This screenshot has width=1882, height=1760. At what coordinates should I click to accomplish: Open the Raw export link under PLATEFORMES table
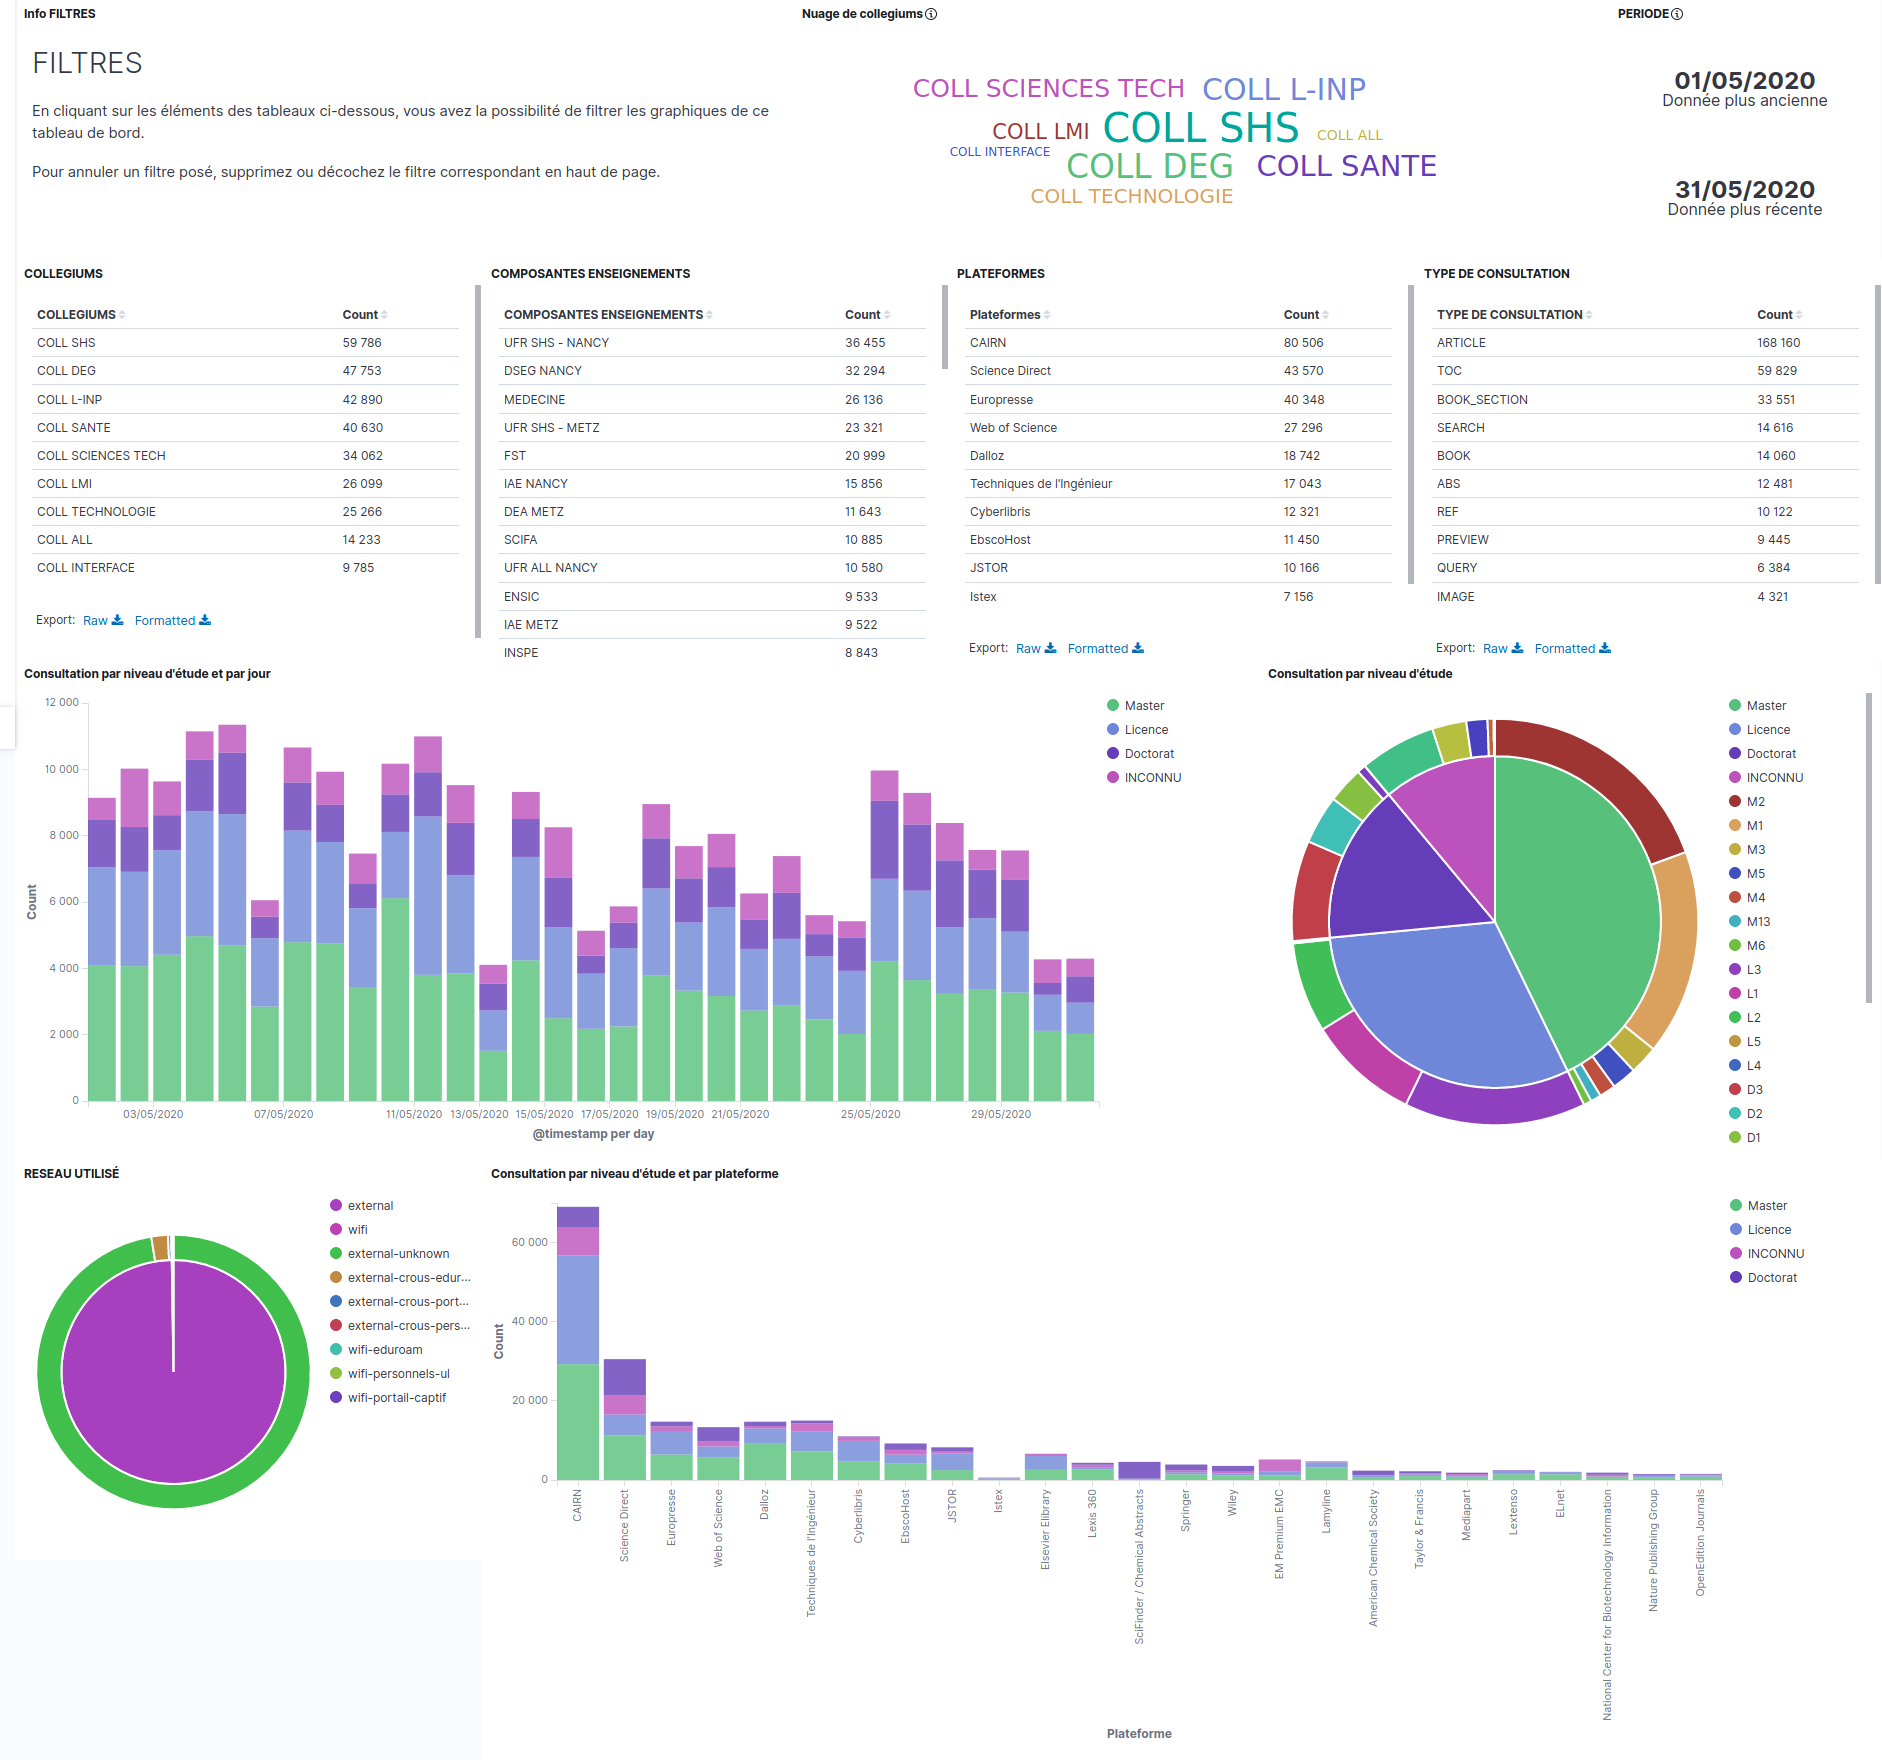[1028, 649]
